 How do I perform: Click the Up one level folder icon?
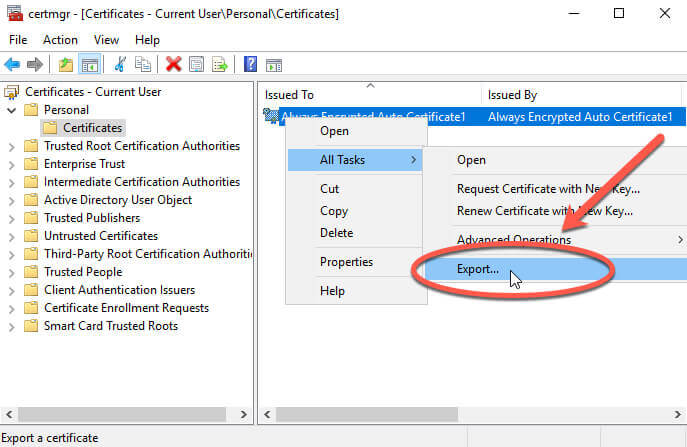tap(66, 65)
